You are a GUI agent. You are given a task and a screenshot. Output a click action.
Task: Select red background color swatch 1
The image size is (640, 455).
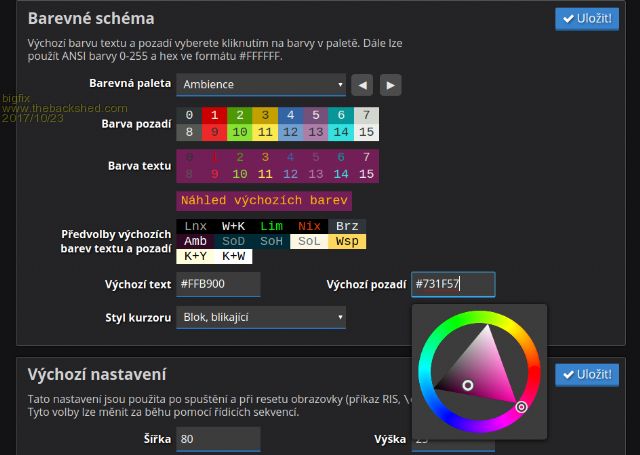point(214,115)
